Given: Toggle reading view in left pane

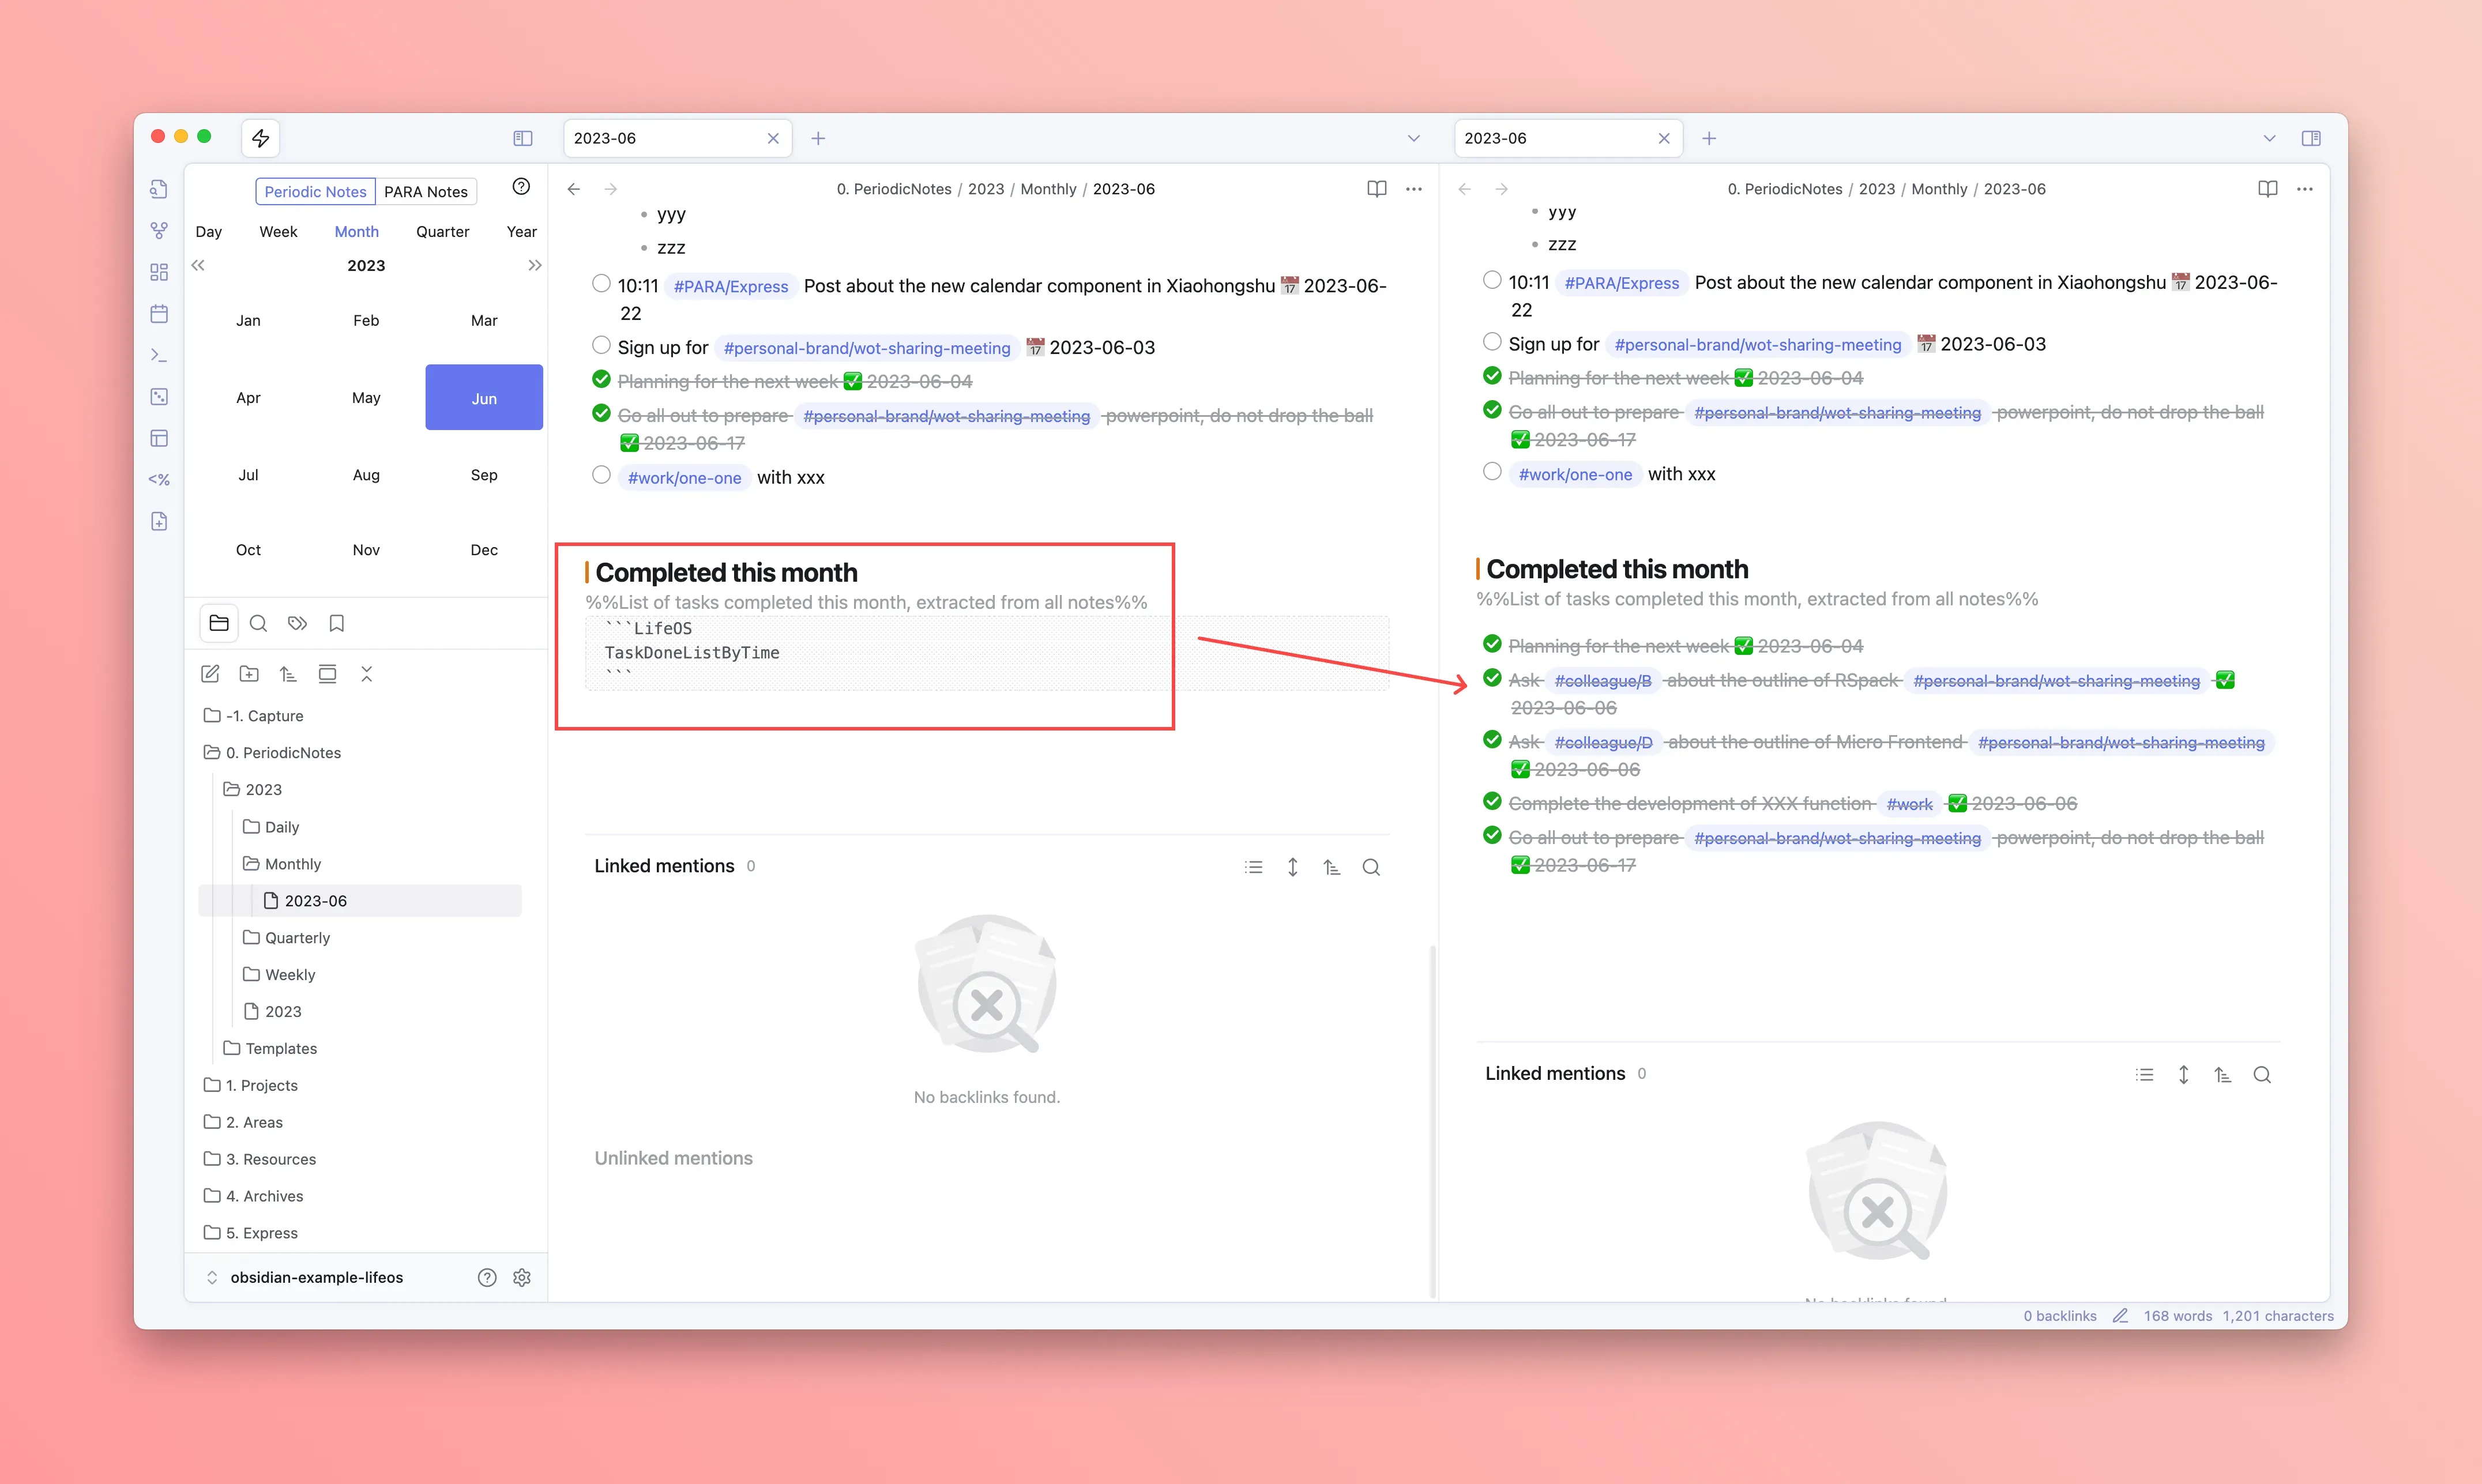Looking at the screenshot, I should [1376, 189].
